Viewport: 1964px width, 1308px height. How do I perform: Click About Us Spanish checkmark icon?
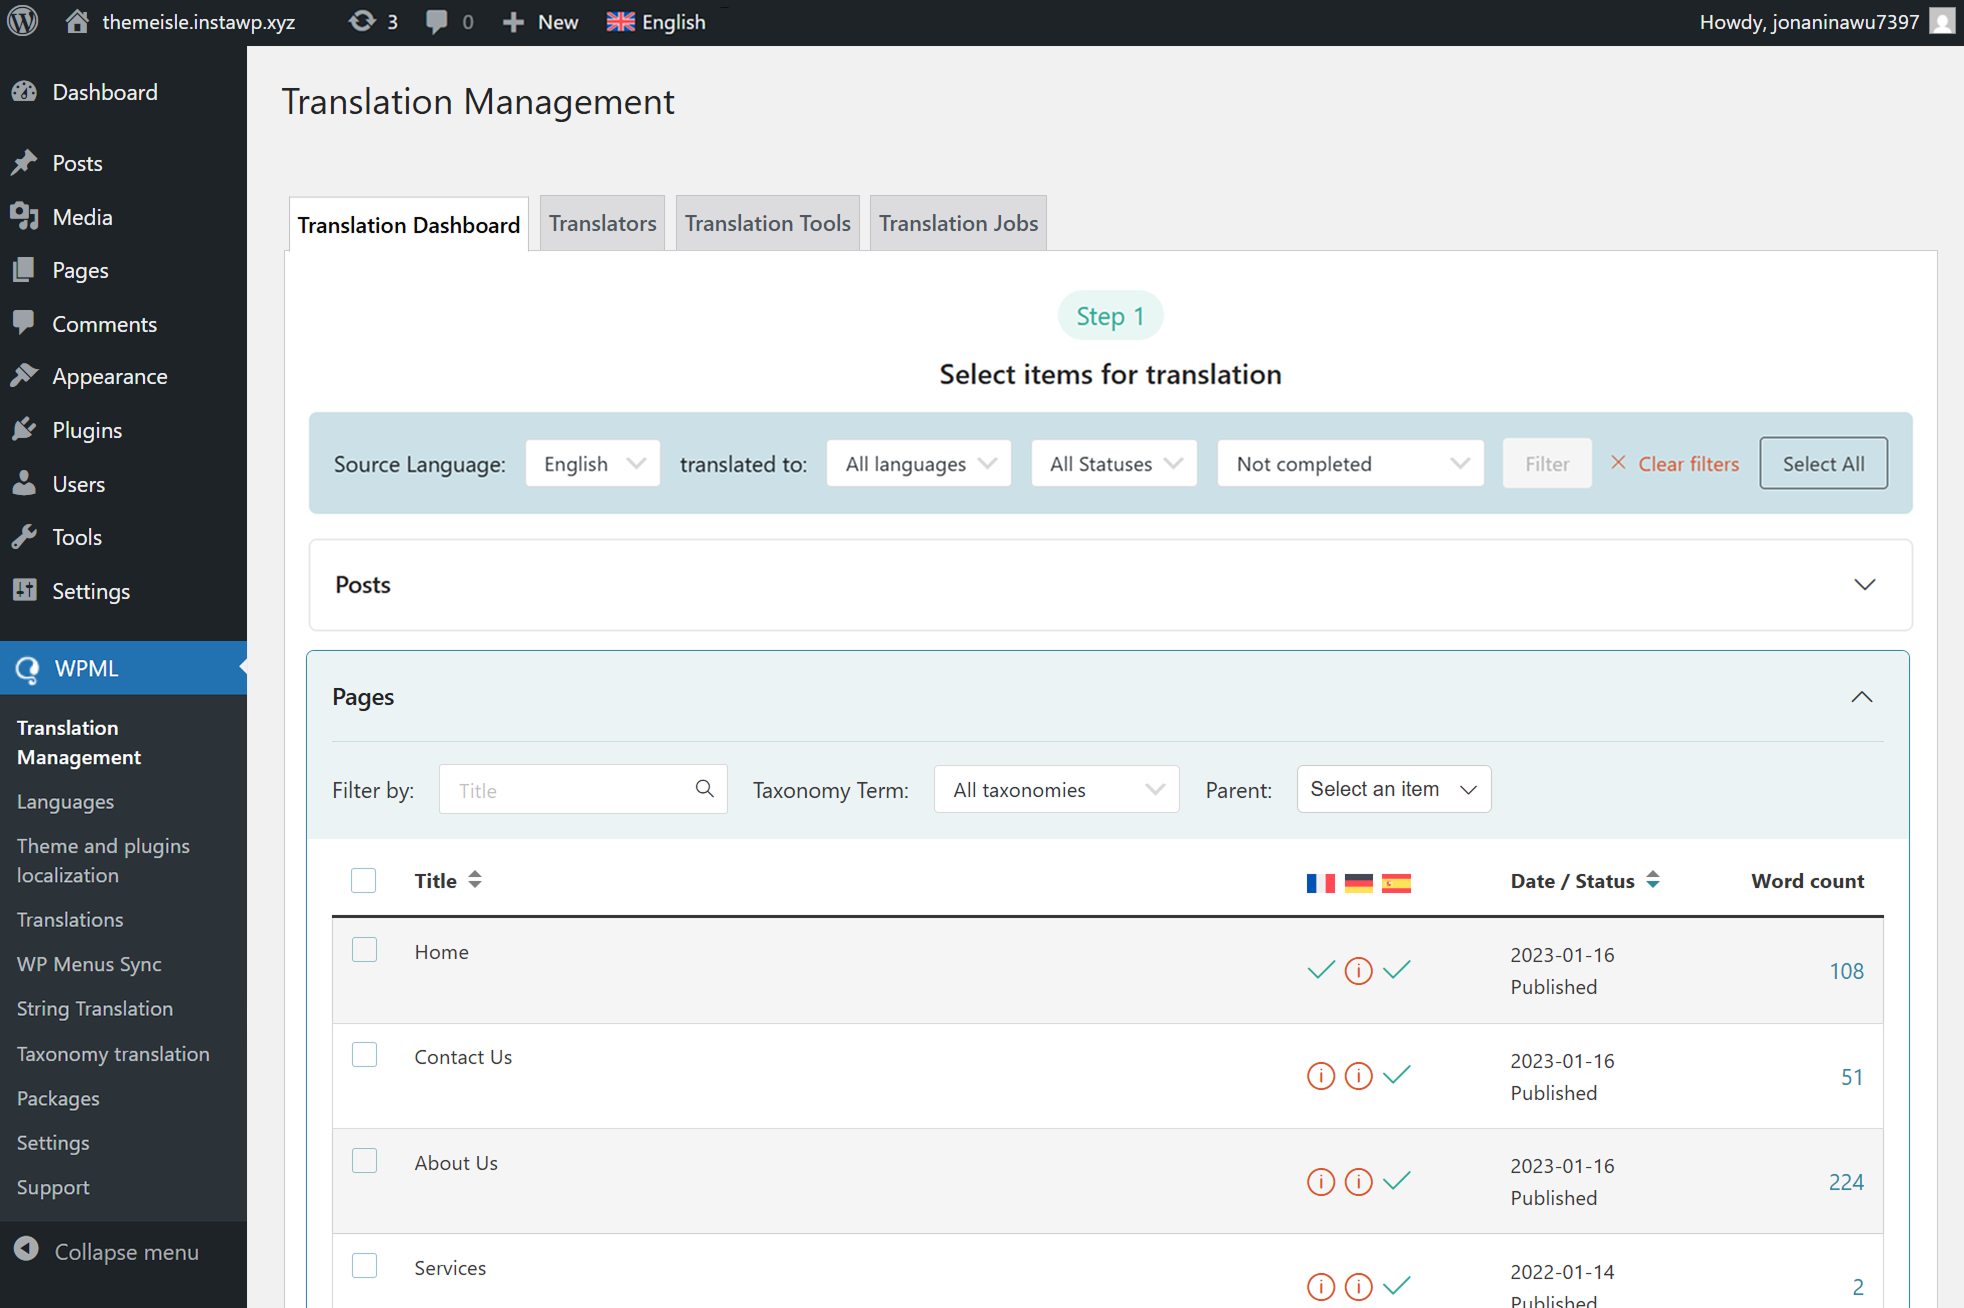point(1397,1181)
